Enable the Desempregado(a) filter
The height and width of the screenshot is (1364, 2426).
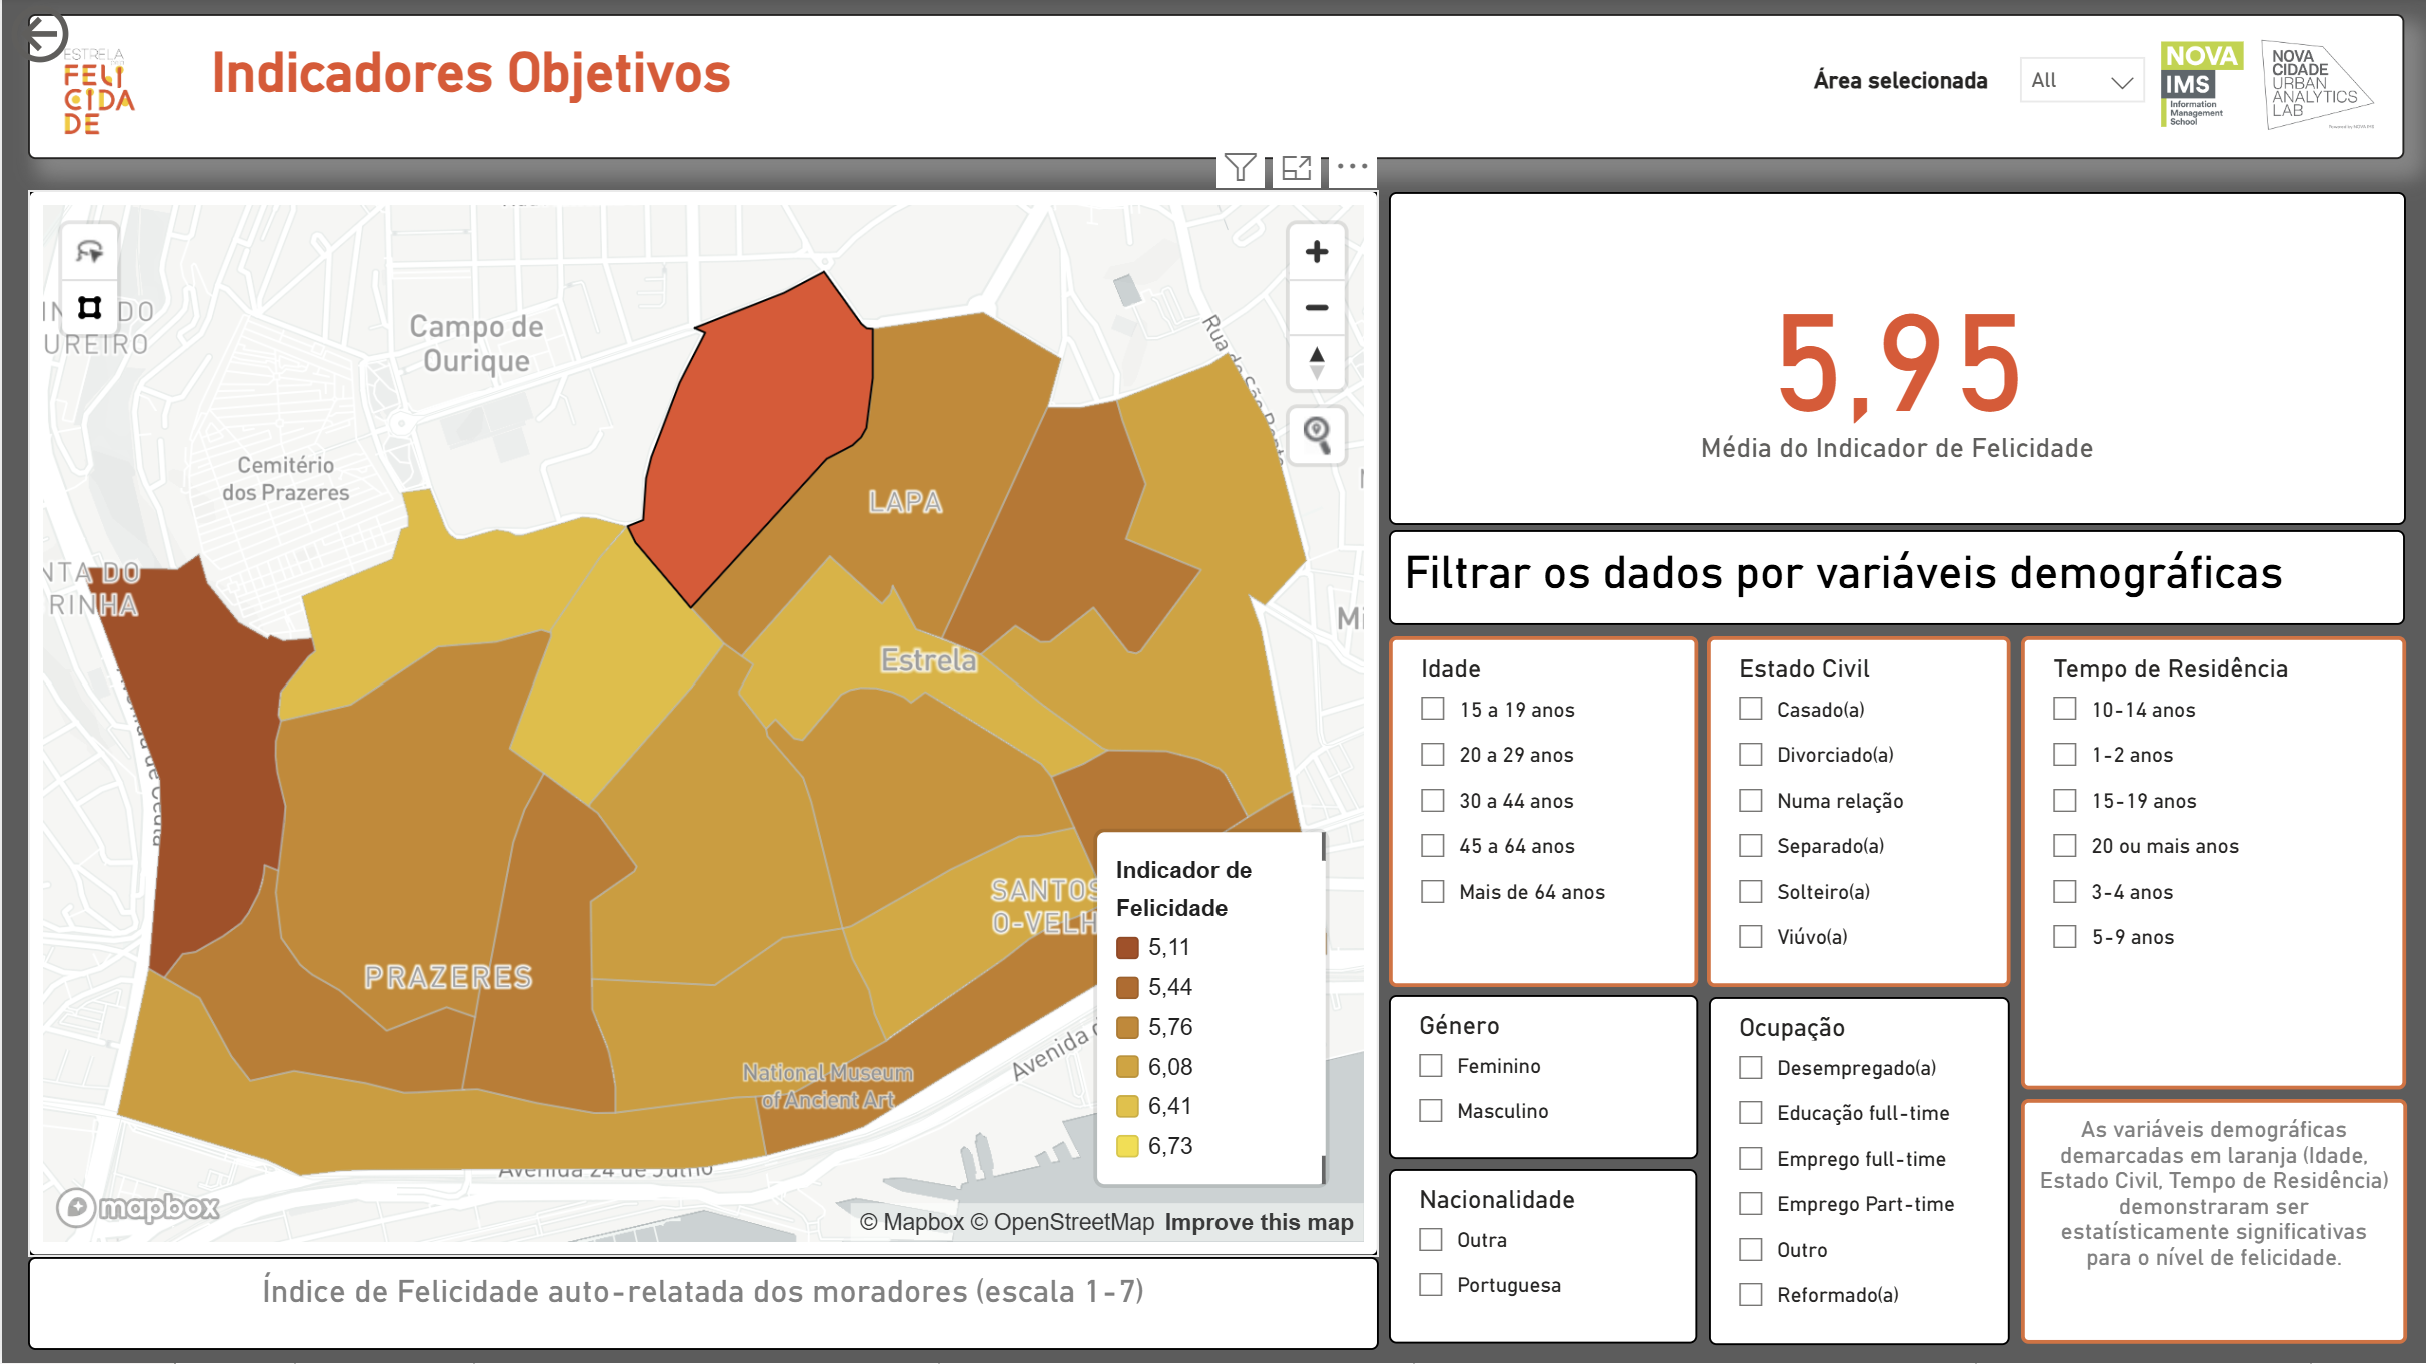click(1751, 1067)
